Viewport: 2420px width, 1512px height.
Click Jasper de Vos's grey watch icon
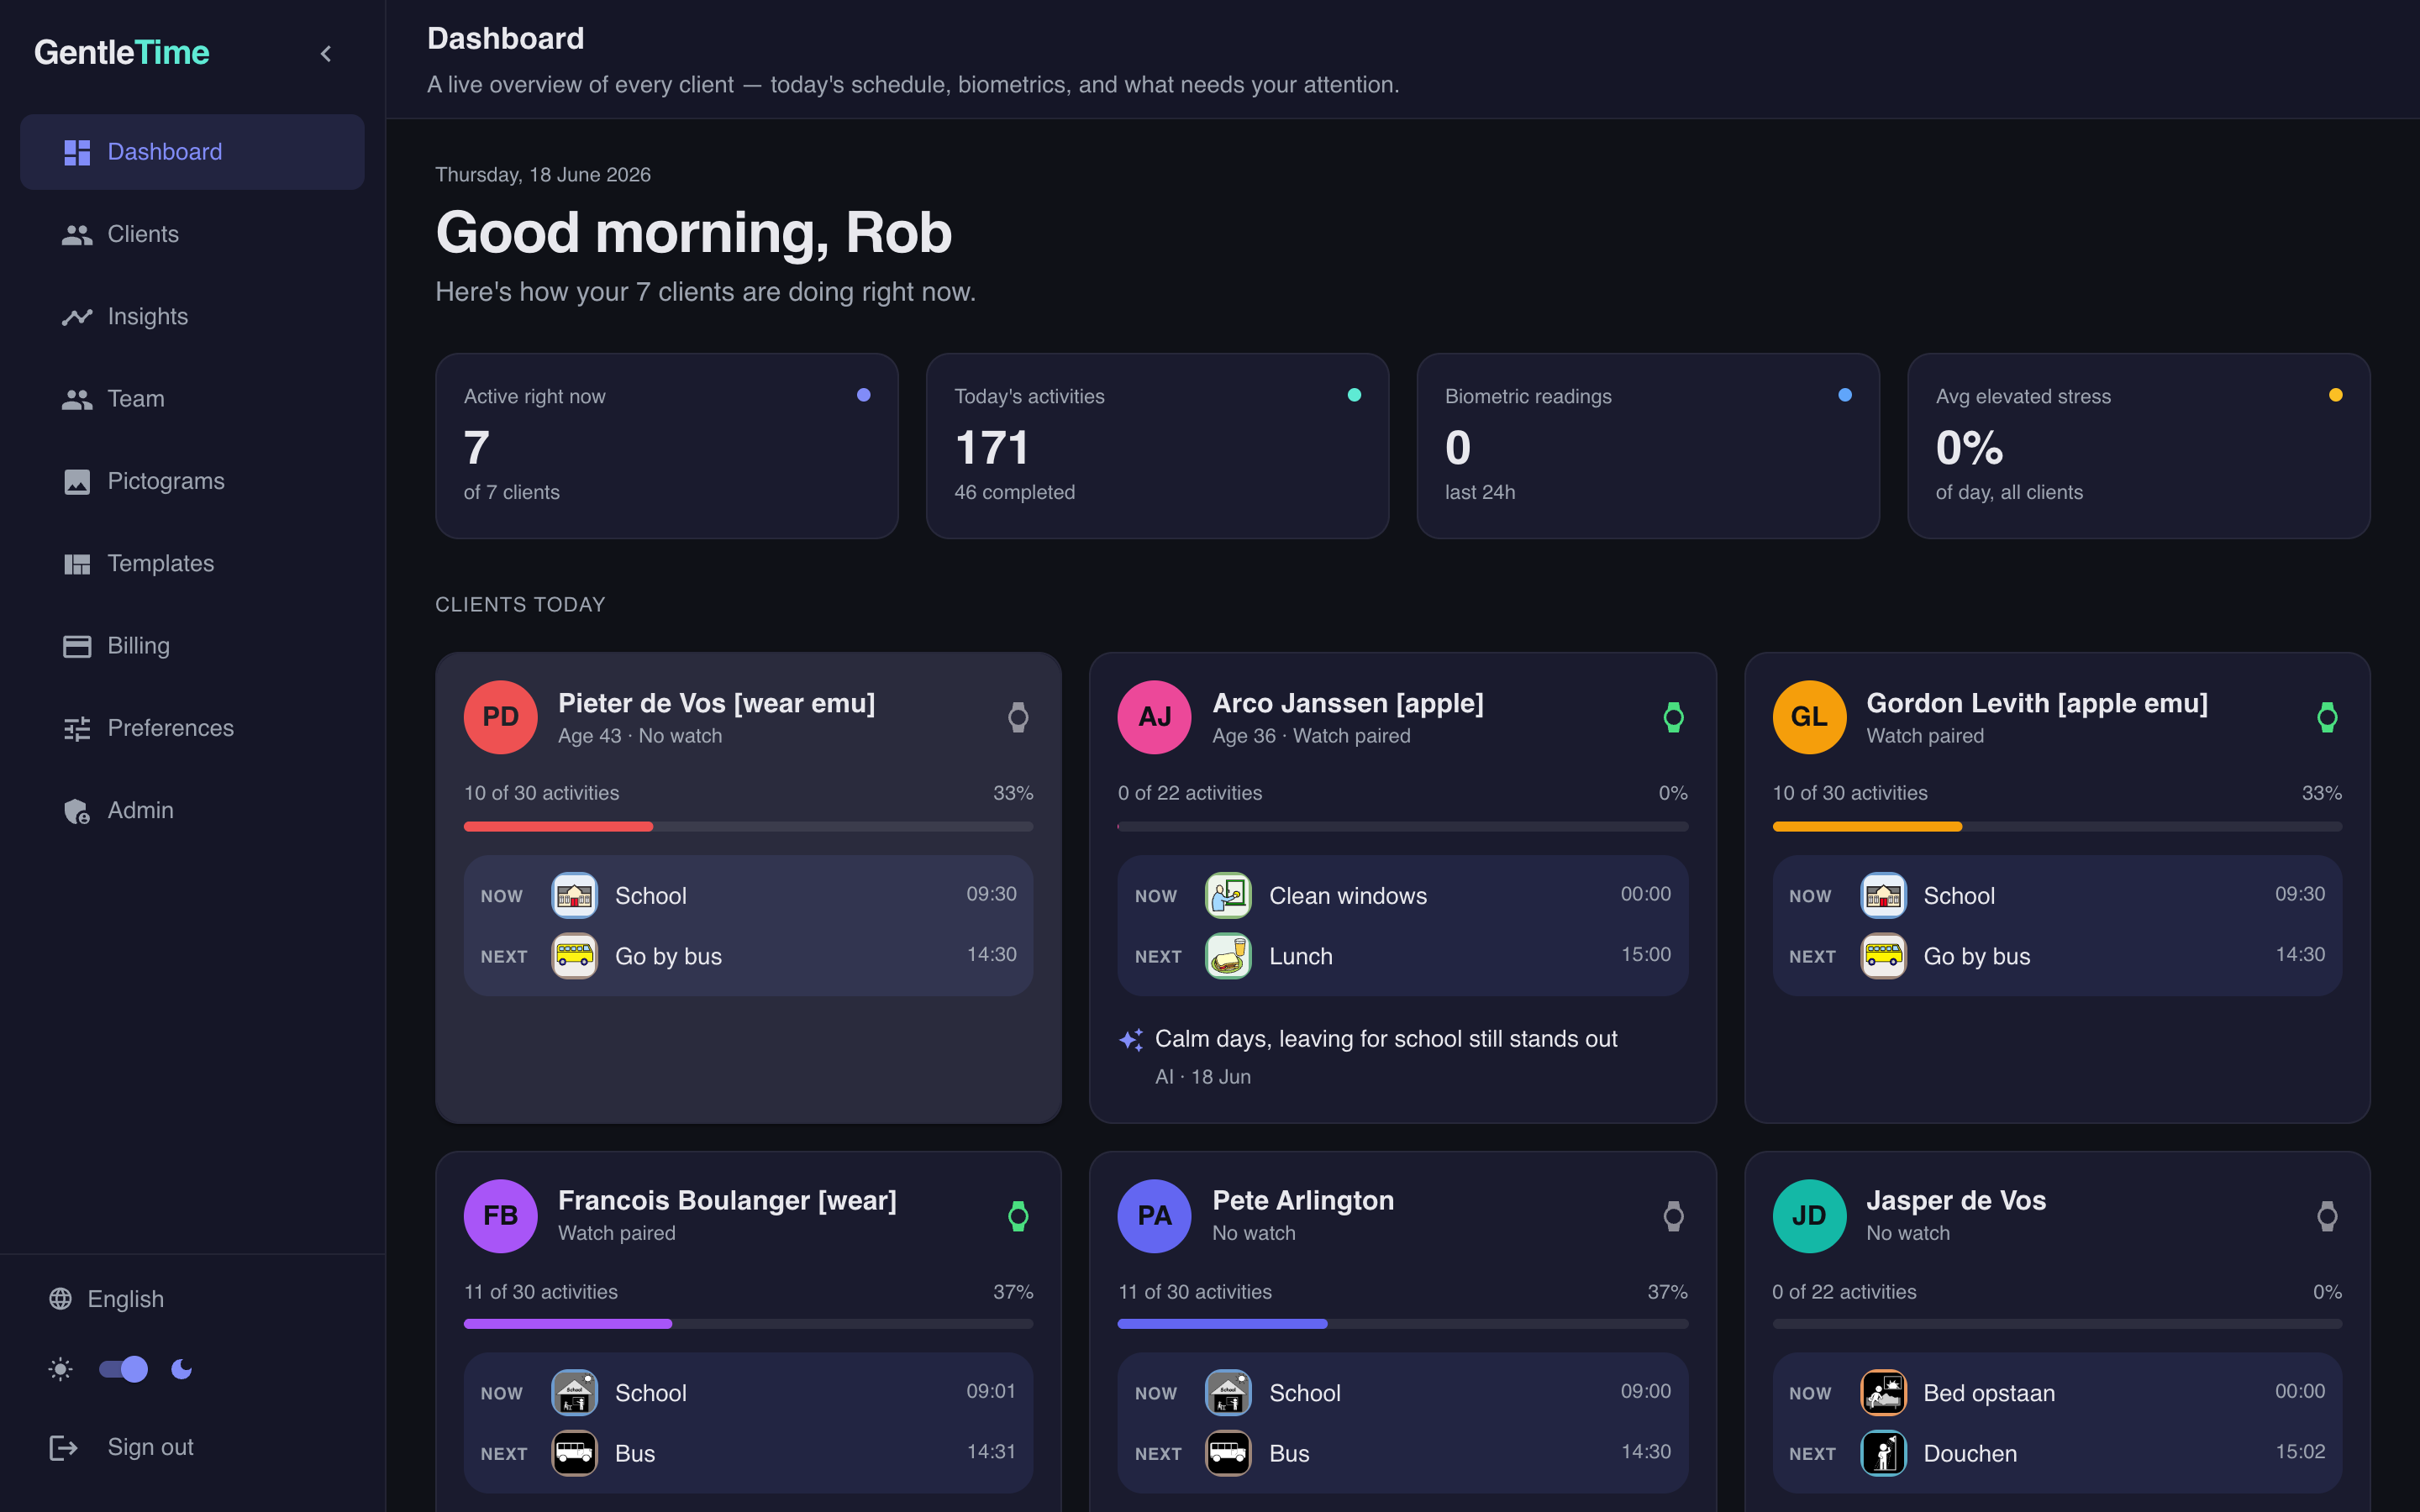coord(2327,1216)
